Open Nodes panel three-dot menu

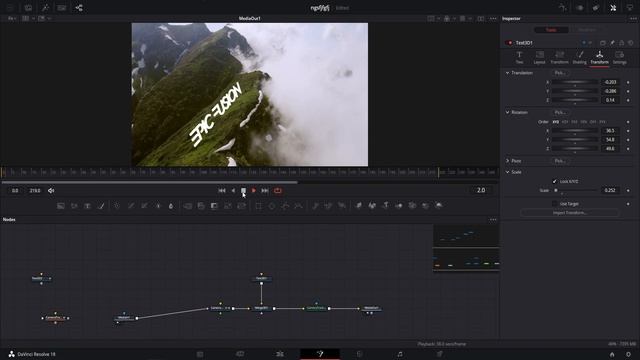(x=493, y=220)
